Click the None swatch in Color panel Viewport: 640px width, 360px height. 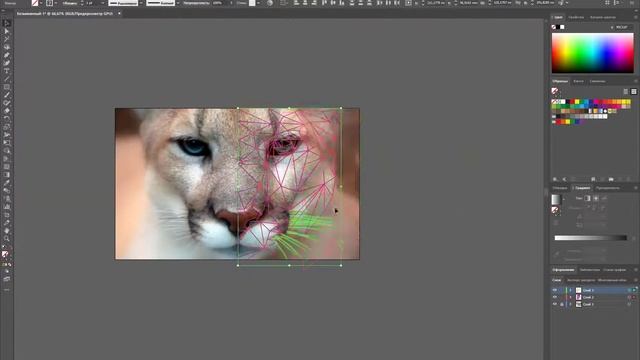(x=554, y=27)
